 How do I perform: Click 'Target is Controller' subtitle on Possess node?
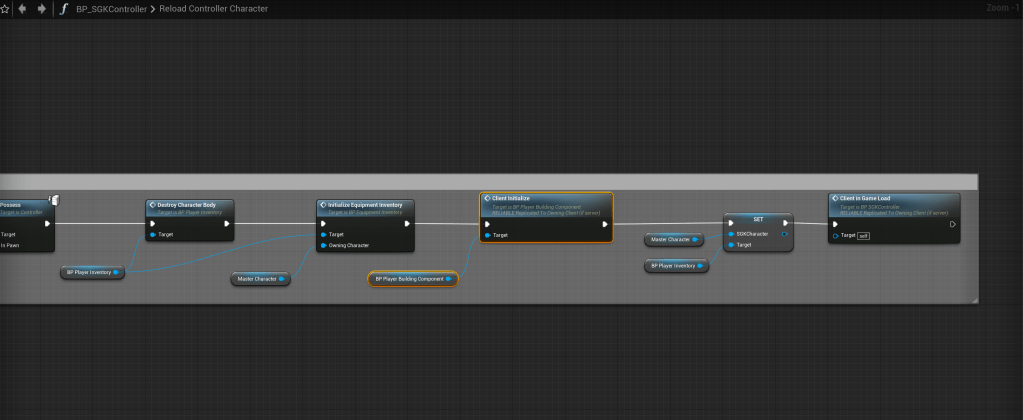[x=22, y=212]
